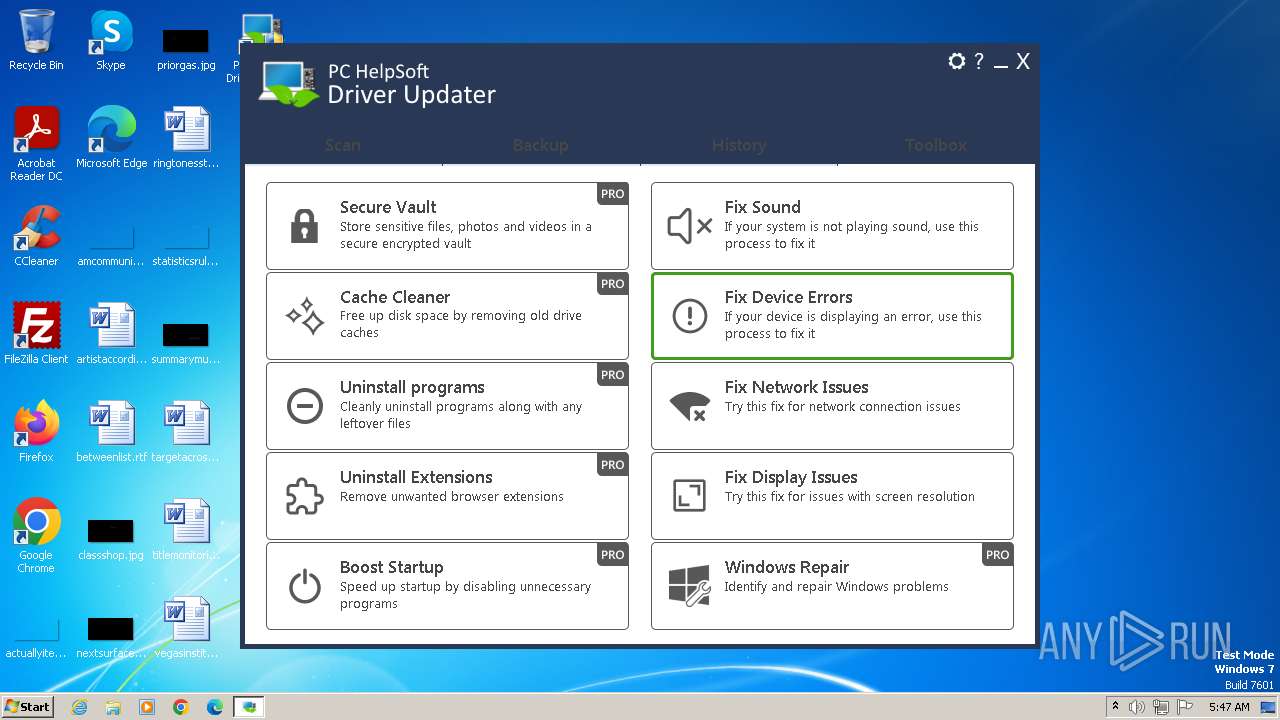Select the Firefox desktop shortcut
The image size is (1280, 720).
pos(36,432)
